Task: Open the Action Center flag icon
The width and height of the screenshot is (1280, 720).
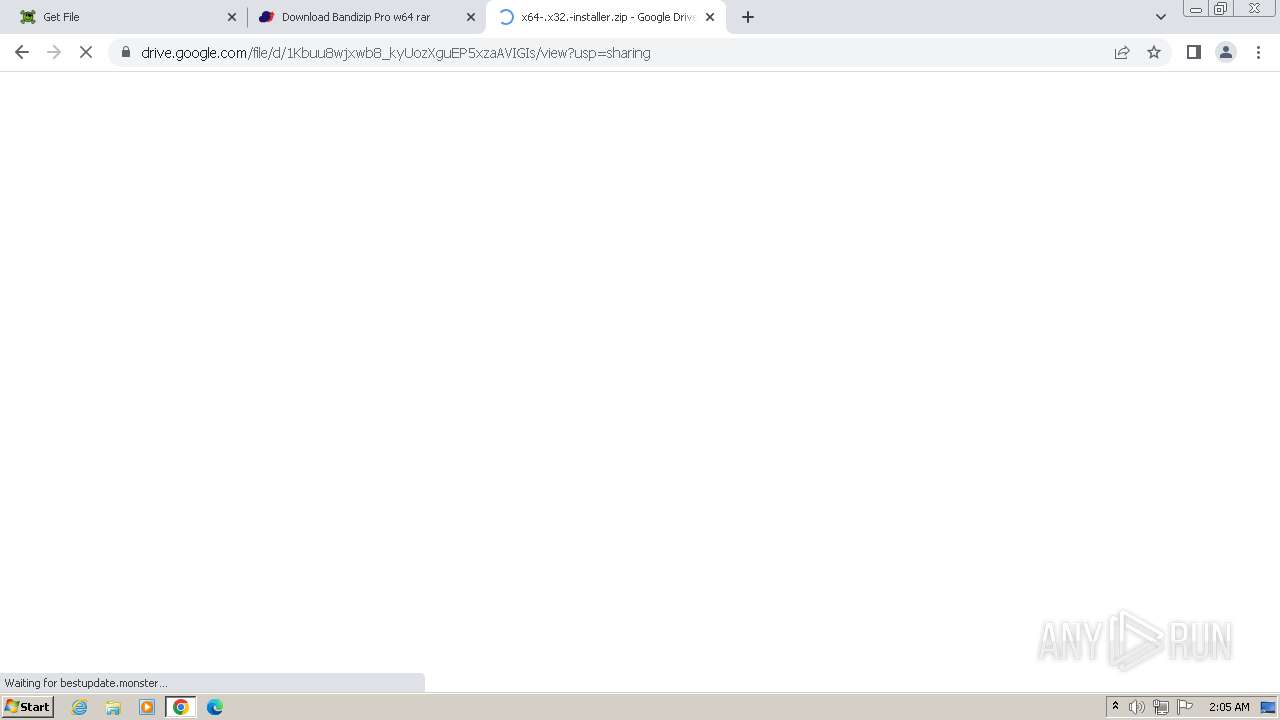Action: 1185,707
